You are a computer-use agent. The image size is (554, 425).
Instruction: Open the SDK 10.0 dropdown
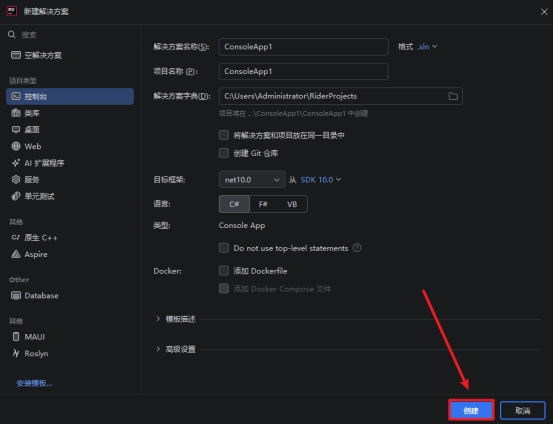tap(321, 180)
